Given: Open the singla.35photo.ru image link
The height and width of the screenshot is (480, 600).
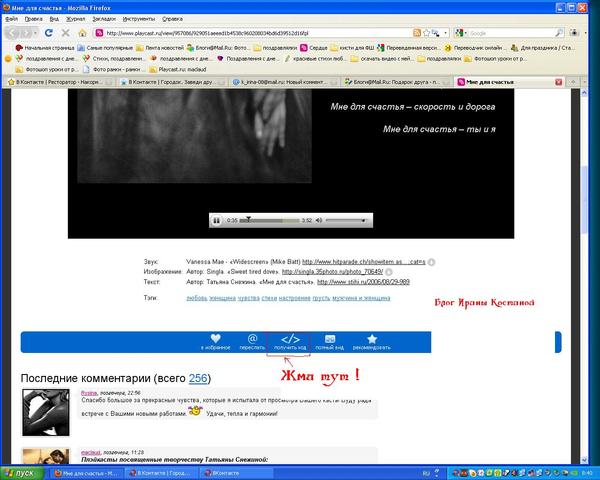Looking at the screenshot, I should pos(332,272).
